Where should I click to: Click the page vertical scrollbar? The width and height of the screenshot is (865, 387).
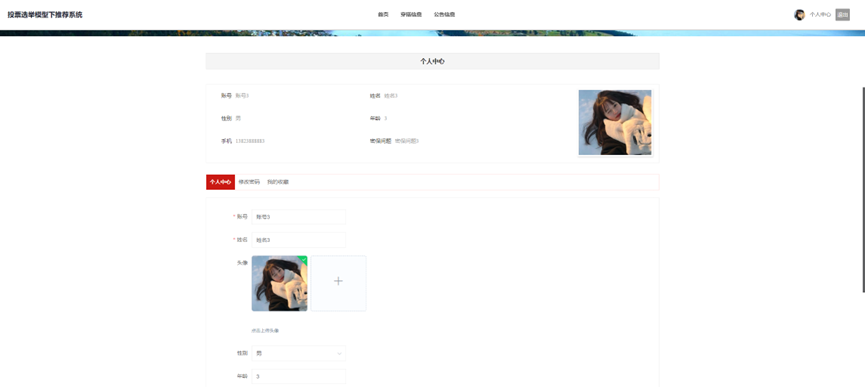point(863,189)
